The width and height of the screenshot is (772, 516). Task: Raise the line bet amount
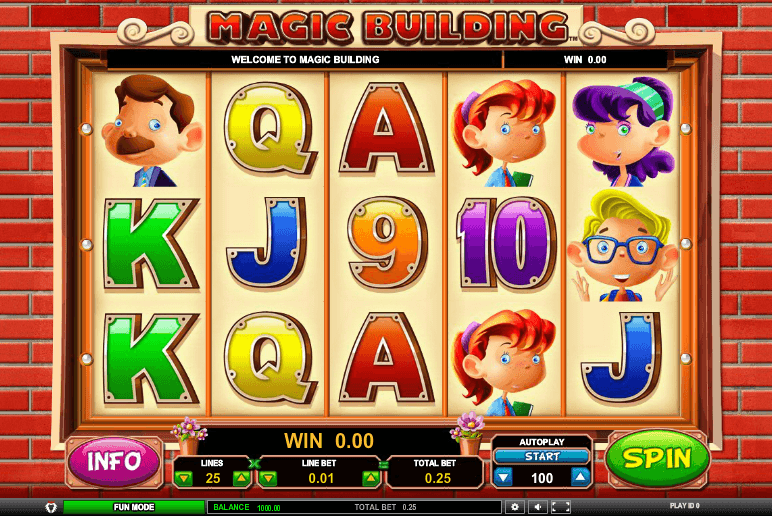[370, 478]
